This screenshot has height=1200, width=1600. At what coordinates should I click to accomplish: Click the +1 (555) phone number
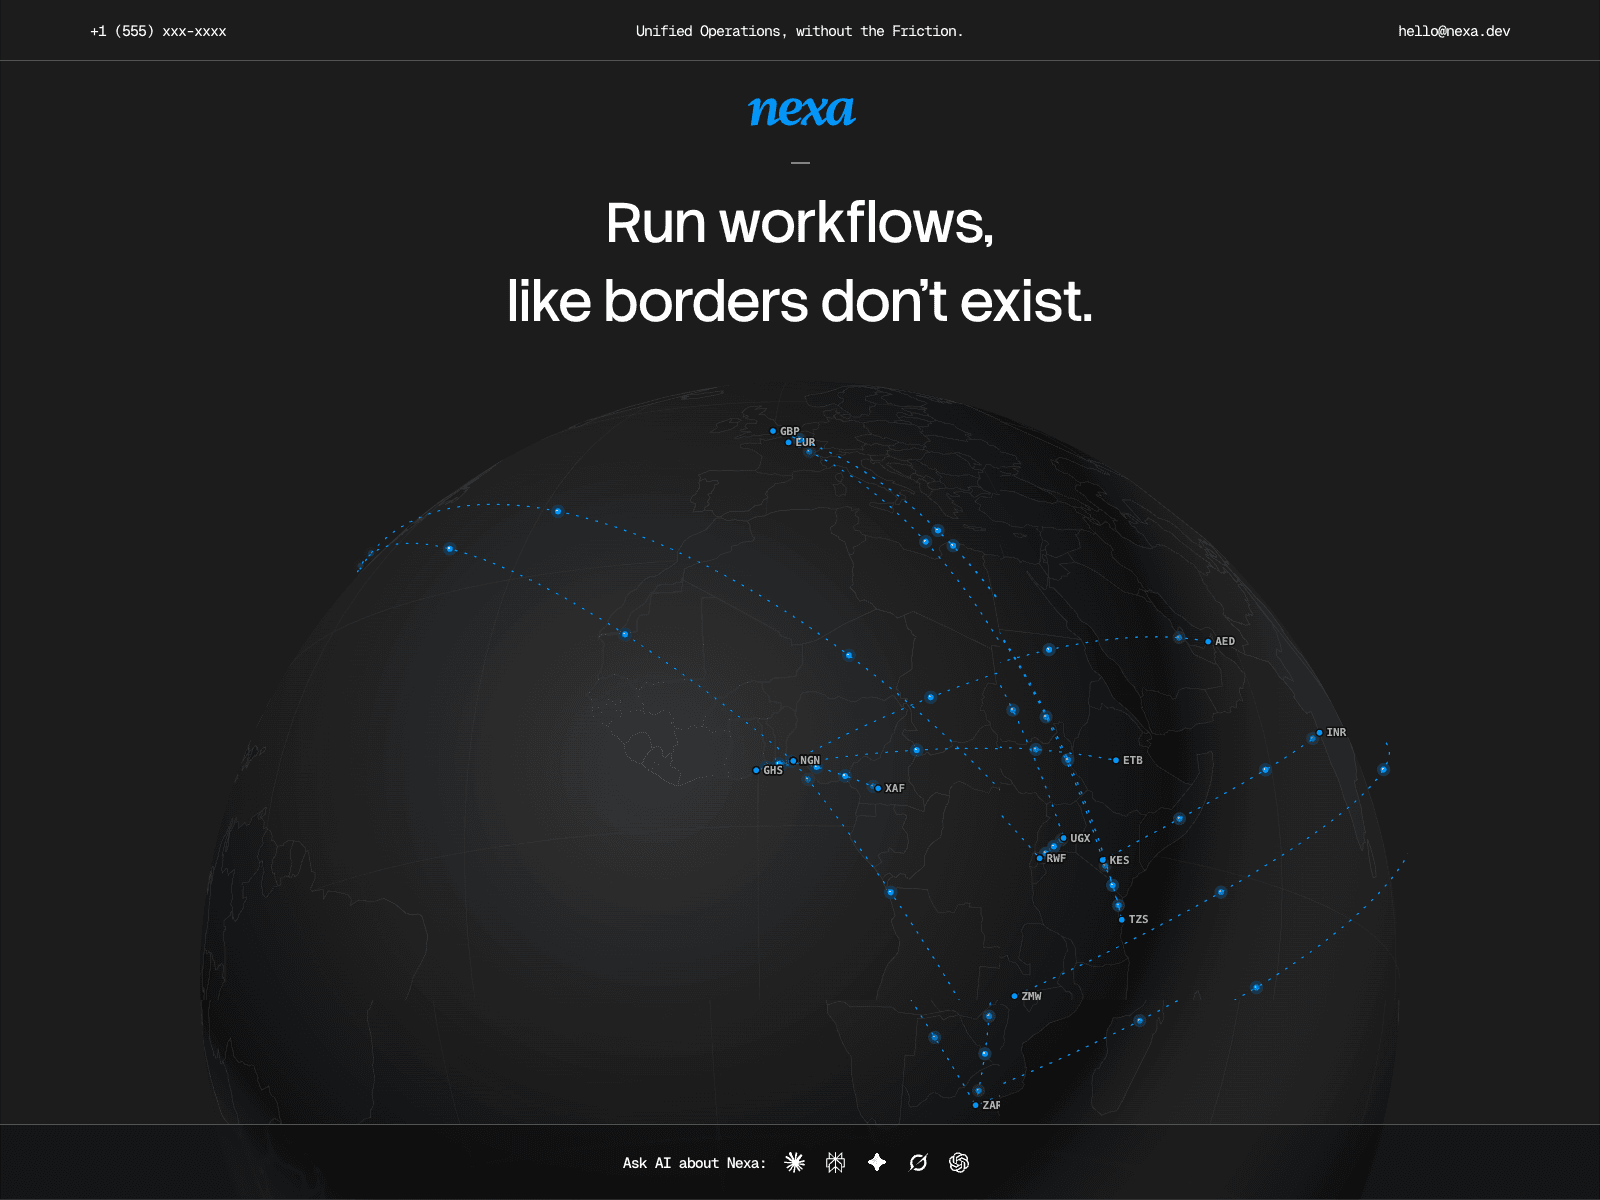[x=158, y=31]
